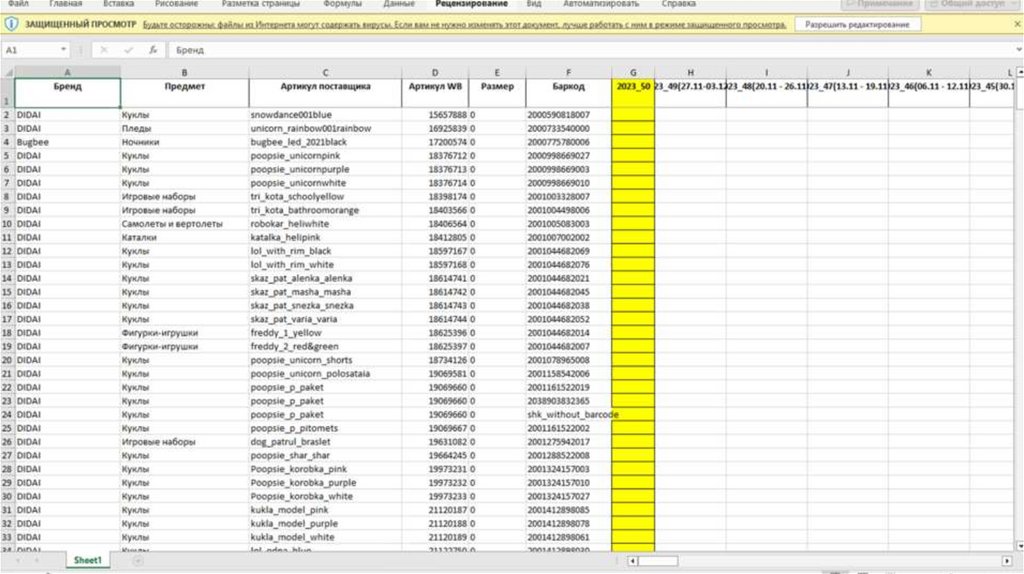Select row 24 header
This screenshot has height=574, width=1024.
[x=7, y=415]
